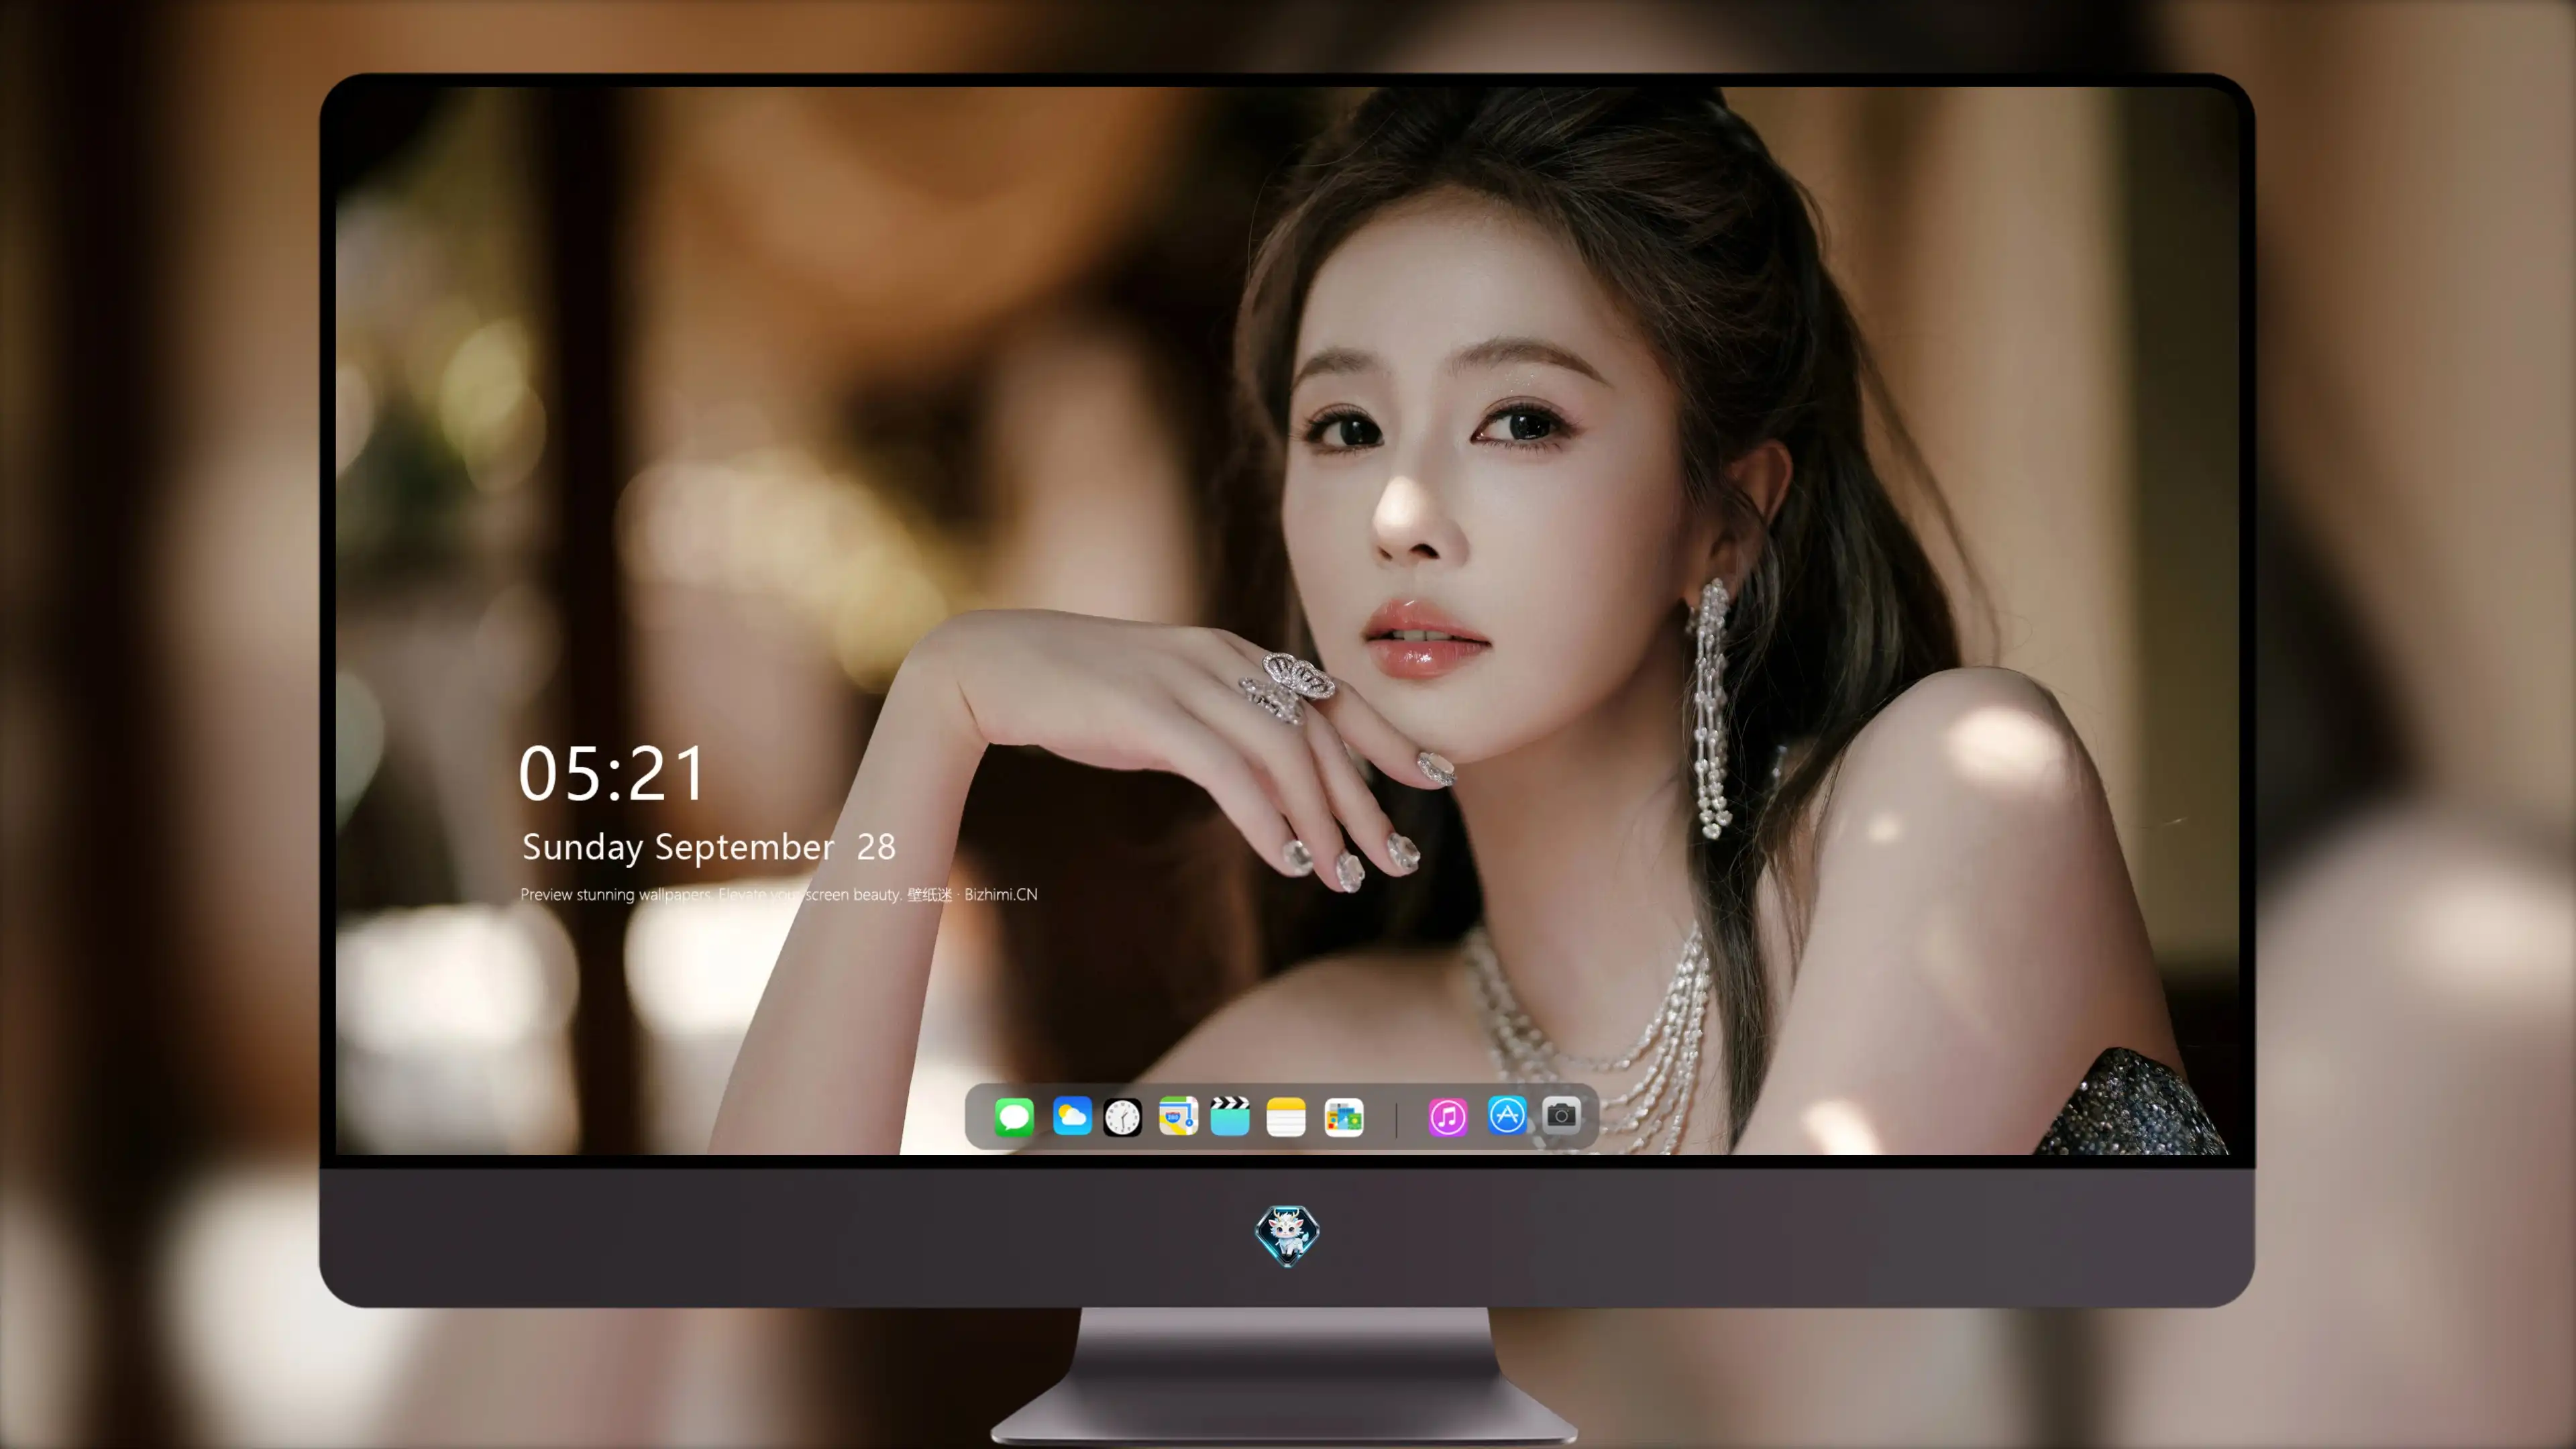
Task: Open the Camera app in the dock
Action: [1561, 1115]
